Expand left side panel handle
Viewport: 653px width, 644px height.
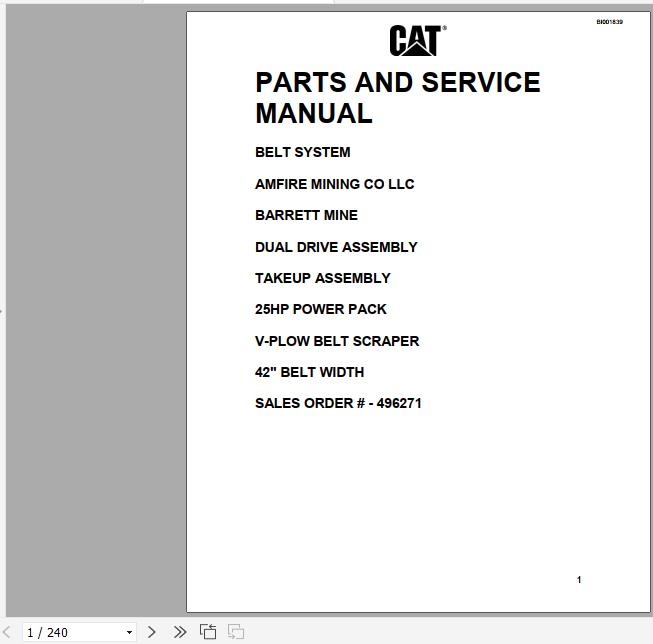click(1, 311)
